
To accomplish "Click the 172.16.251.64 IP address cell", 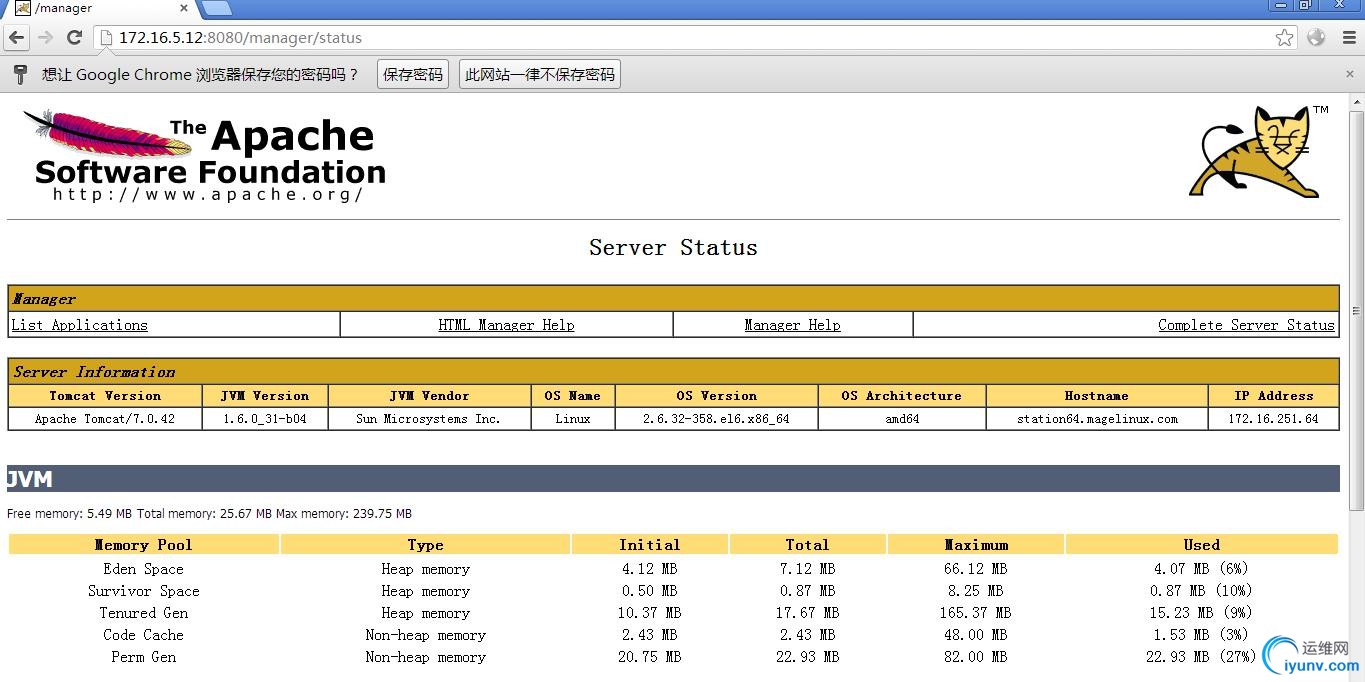I will click(1273, 419).
